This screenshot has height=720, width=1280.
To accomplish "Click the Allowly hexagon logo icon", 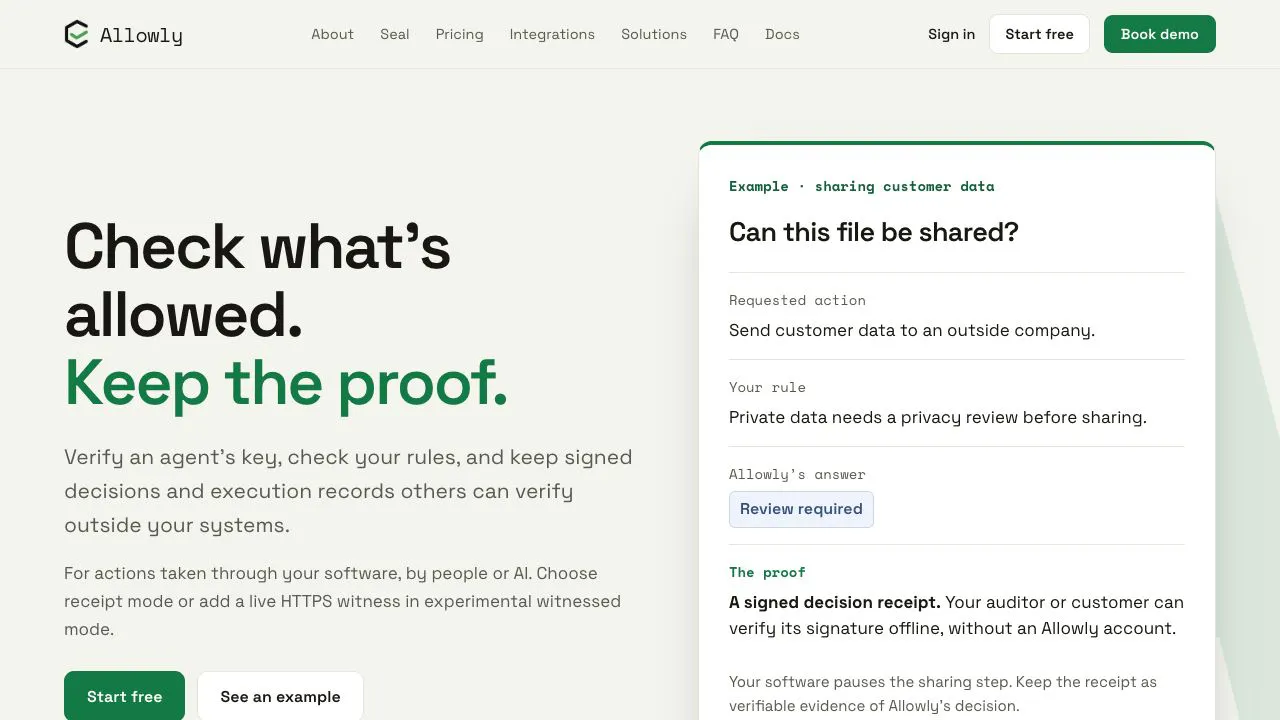I will coord(77,35).
